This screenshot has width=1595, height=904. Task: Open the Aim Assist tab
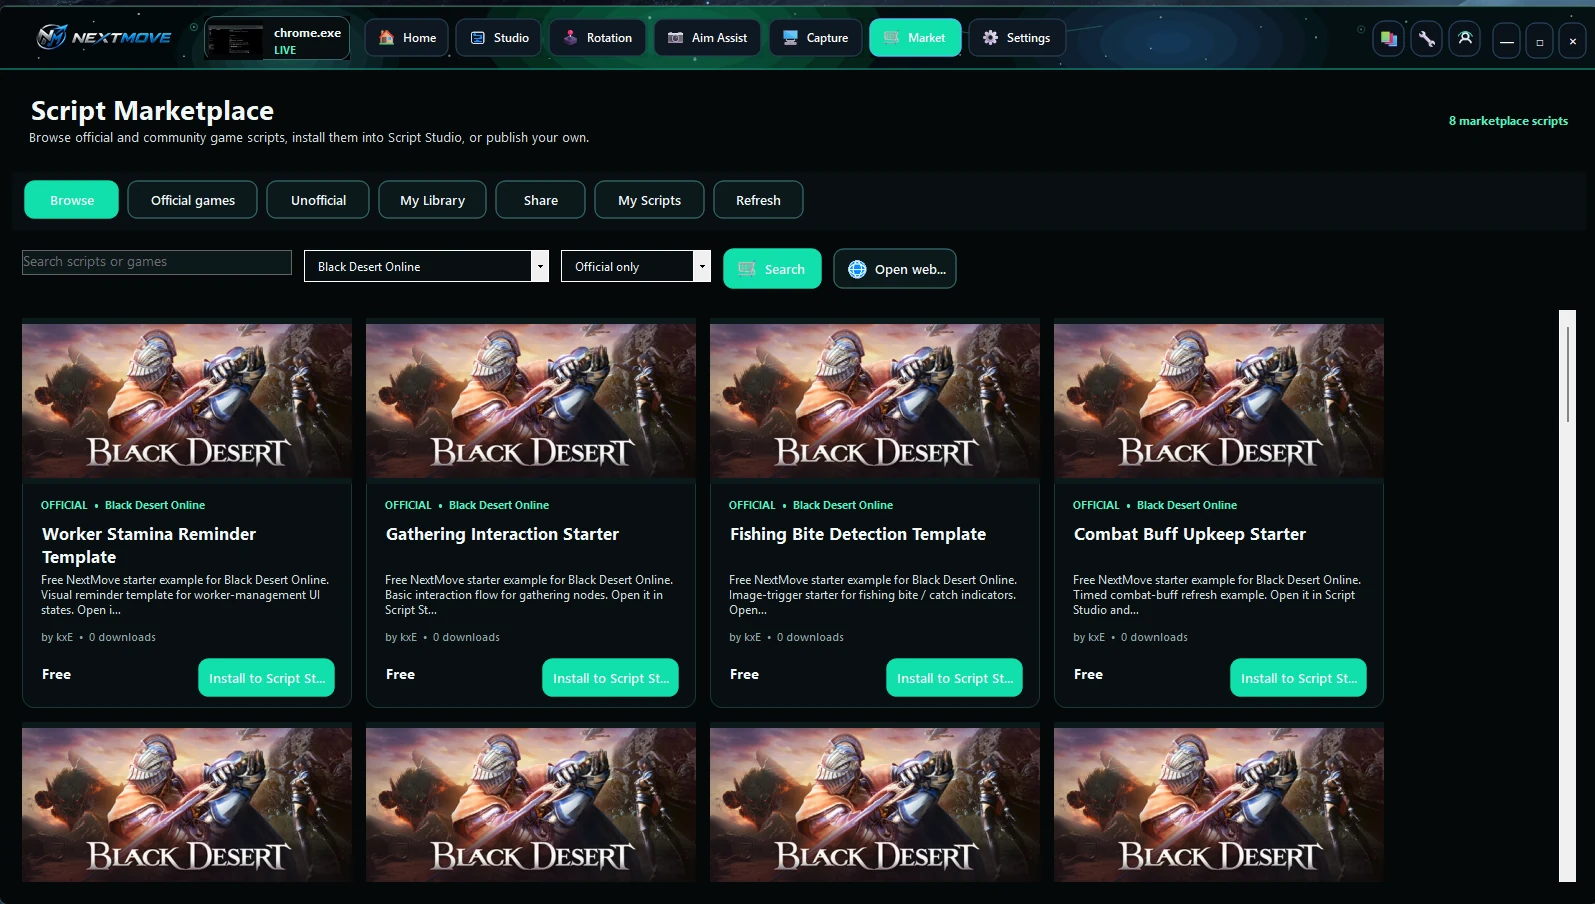click(x=707, y=38)
